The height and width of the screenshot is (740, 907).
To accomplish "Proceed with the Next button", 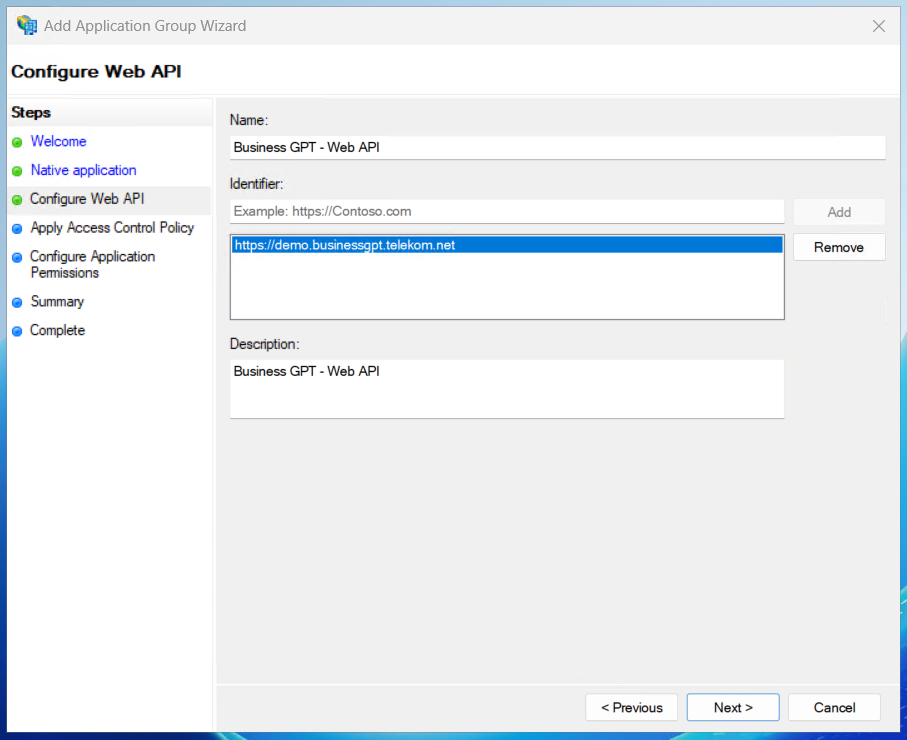I will pos(733,708).
